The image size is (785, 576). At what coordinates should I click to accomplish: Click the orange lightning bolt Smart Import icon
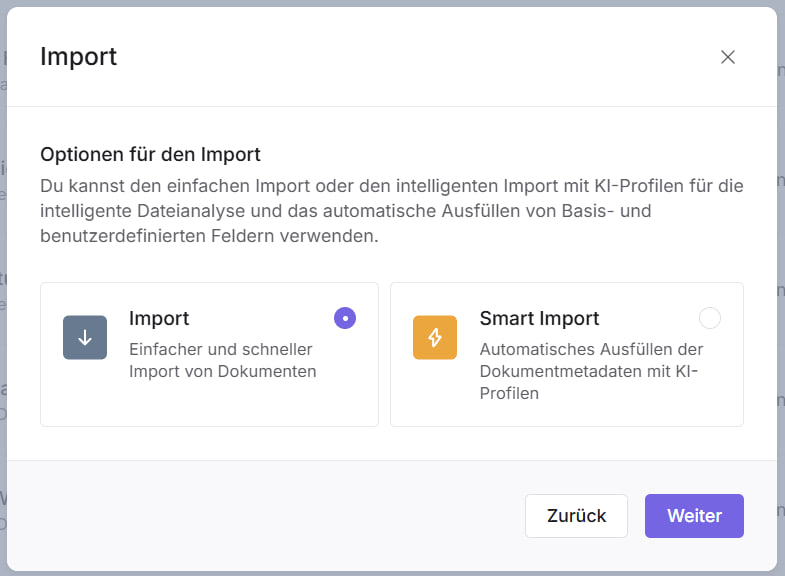coord(435,338)
